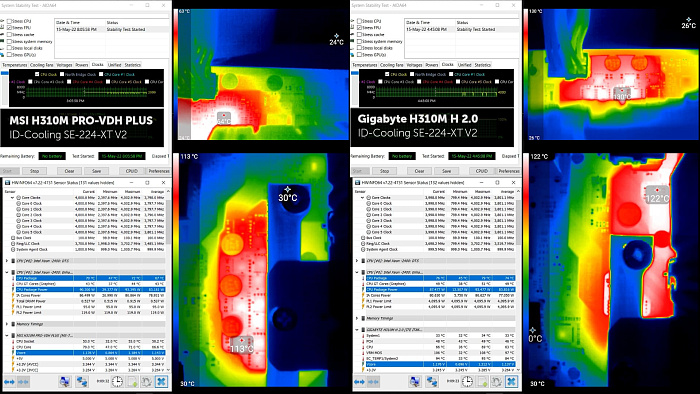Collapse the Core Clocks group in left HWiNFO
Image resolution: width=700 pixels, height=394 pixels.
(x=12, y=197)
